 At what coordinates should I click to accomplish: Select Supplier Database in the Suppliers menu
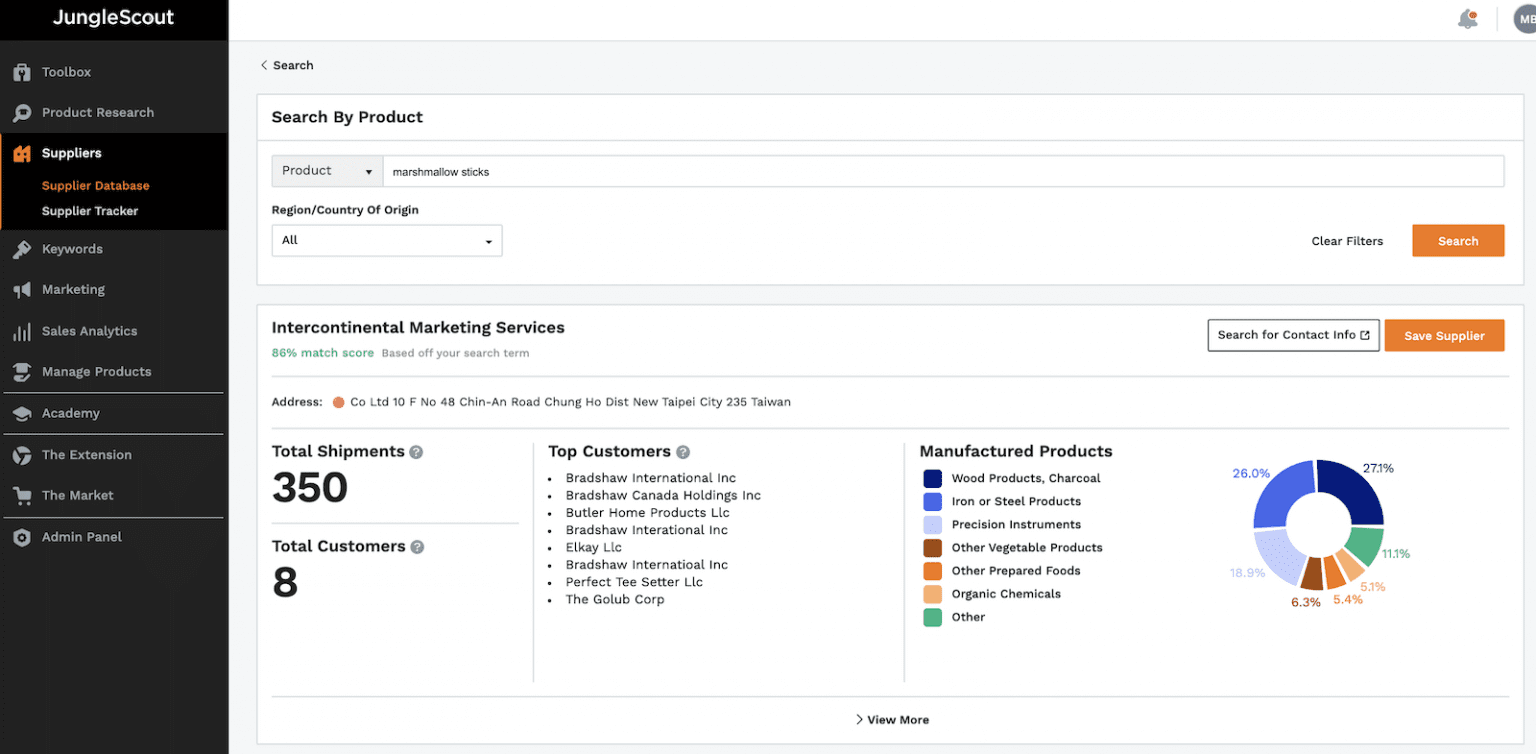tap(95, 185)
